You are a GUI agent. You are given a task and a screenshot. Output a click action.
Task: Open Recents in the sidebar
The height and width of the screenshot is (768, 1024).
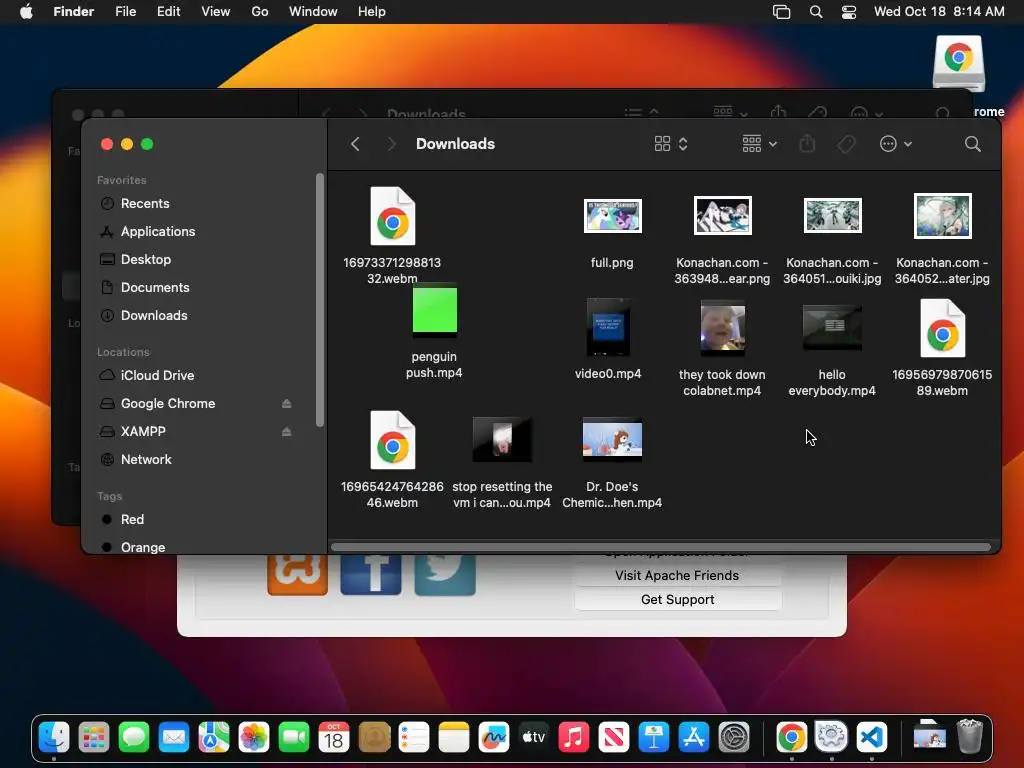click(x=144, y=203)
